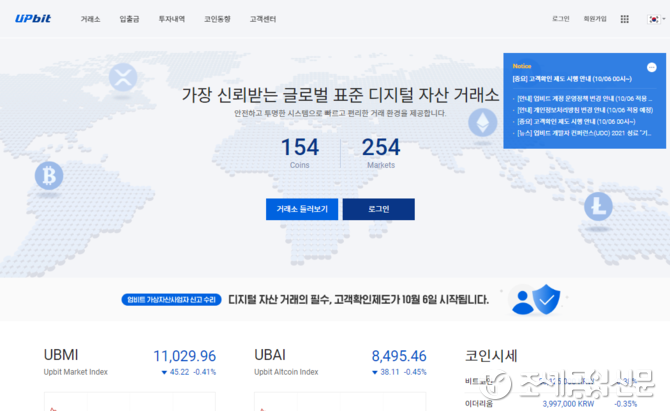
Task: Open the apps grid menu icon
Action: pos(625,19)
